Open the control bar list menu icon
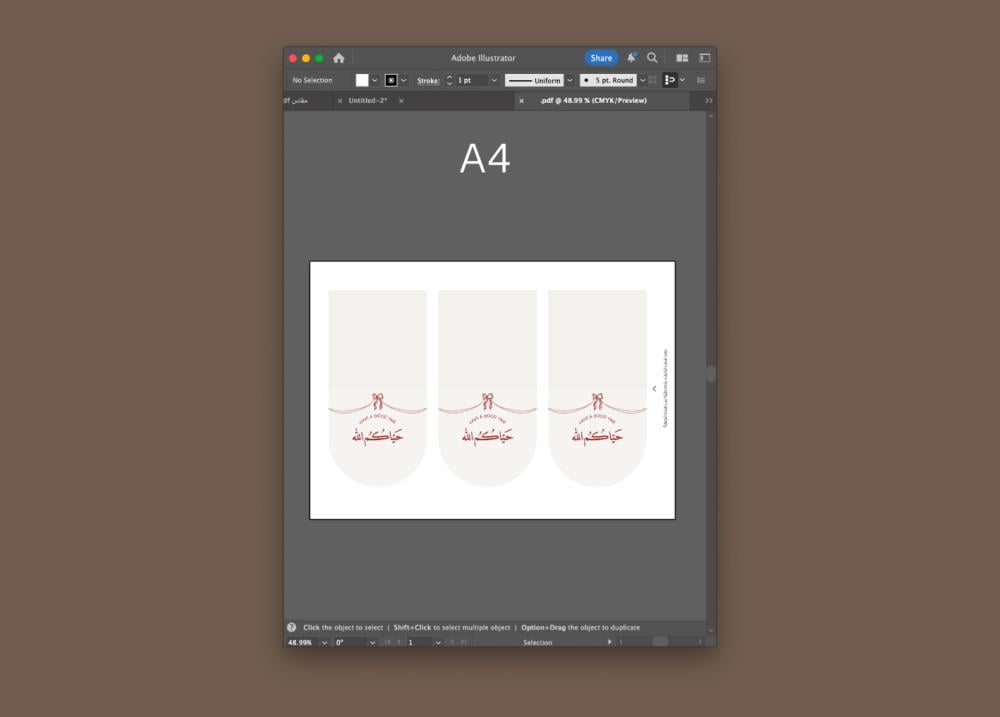1000x717 pixels. point(701,80)
